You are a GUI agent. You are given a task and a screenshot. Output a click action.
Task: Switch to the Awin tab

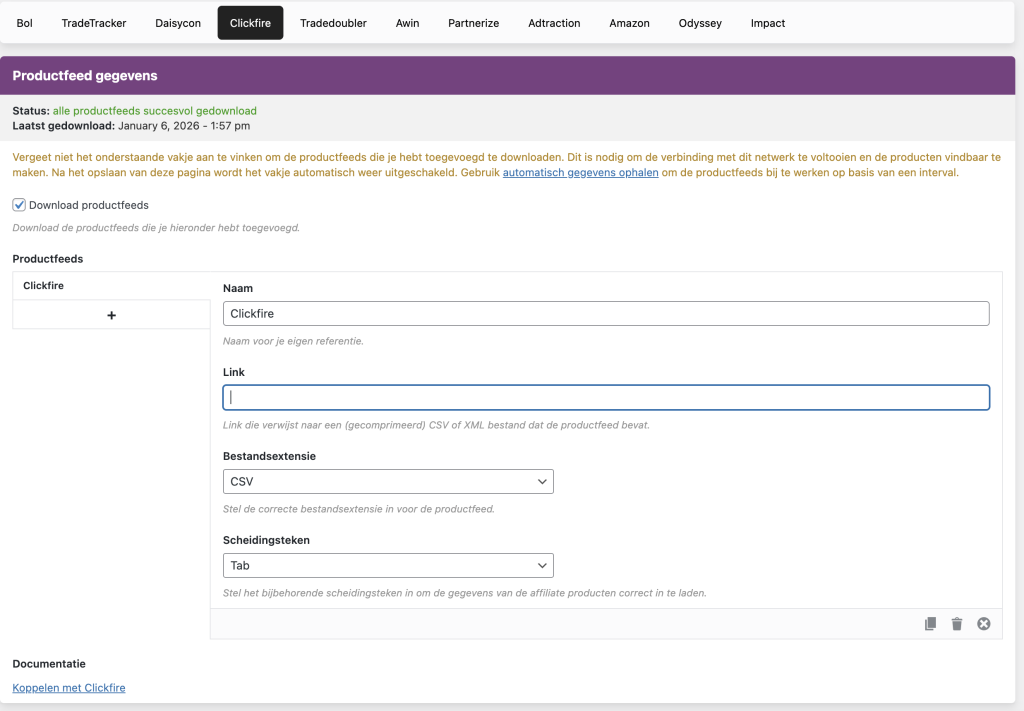(x=407, y=23)
